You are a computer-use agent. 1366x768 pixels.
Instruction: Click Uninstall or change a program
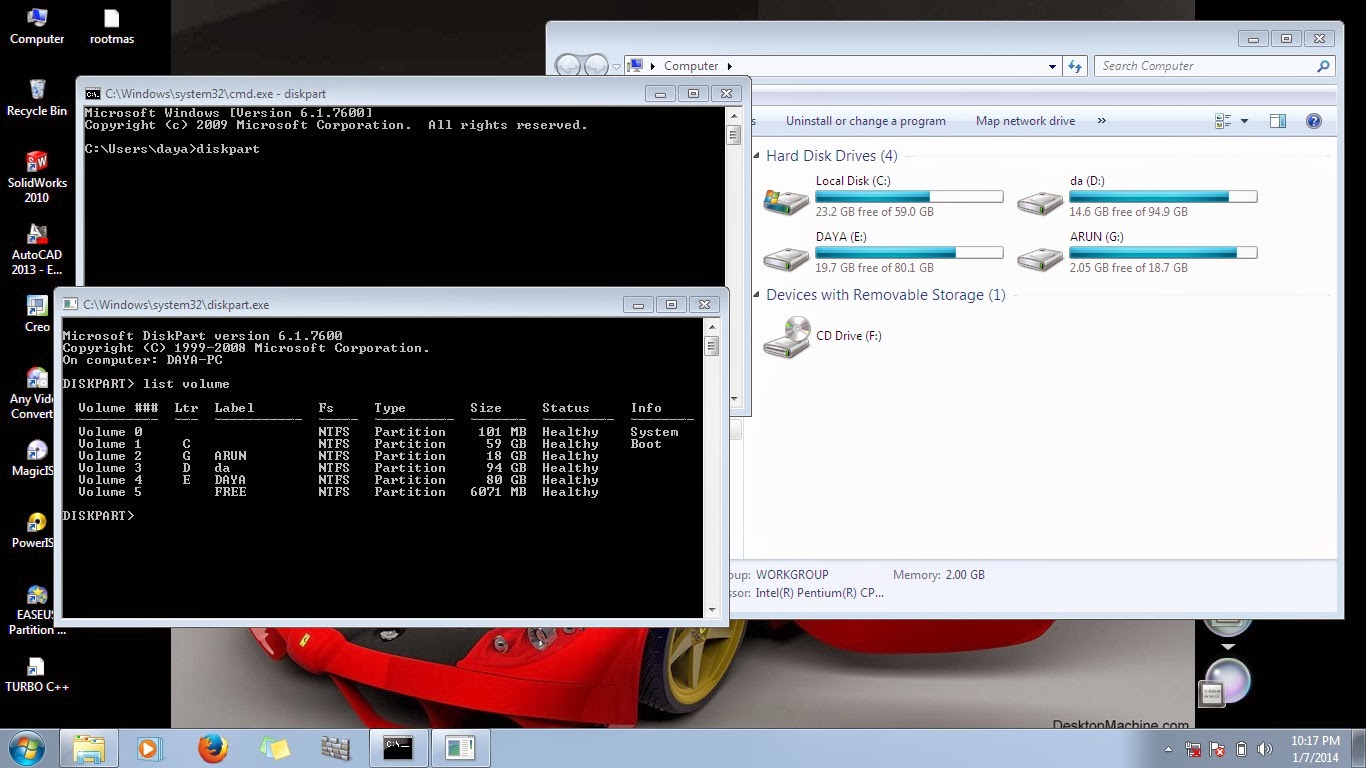[865, 121]
